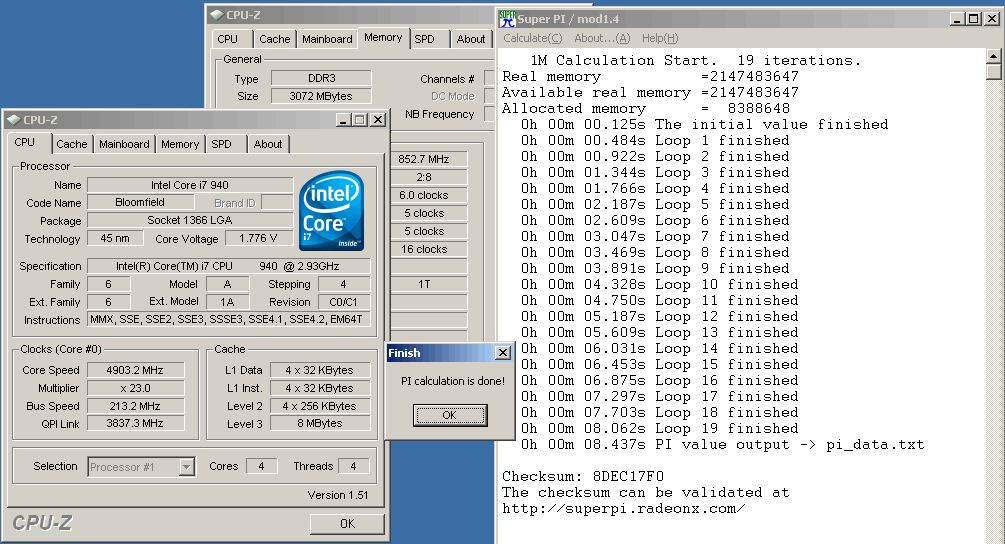The image size is (1005, 544).
Task: Click the 852.7 MHz memory frequency value
Action: pyautogui.click(x=429, y=159)
